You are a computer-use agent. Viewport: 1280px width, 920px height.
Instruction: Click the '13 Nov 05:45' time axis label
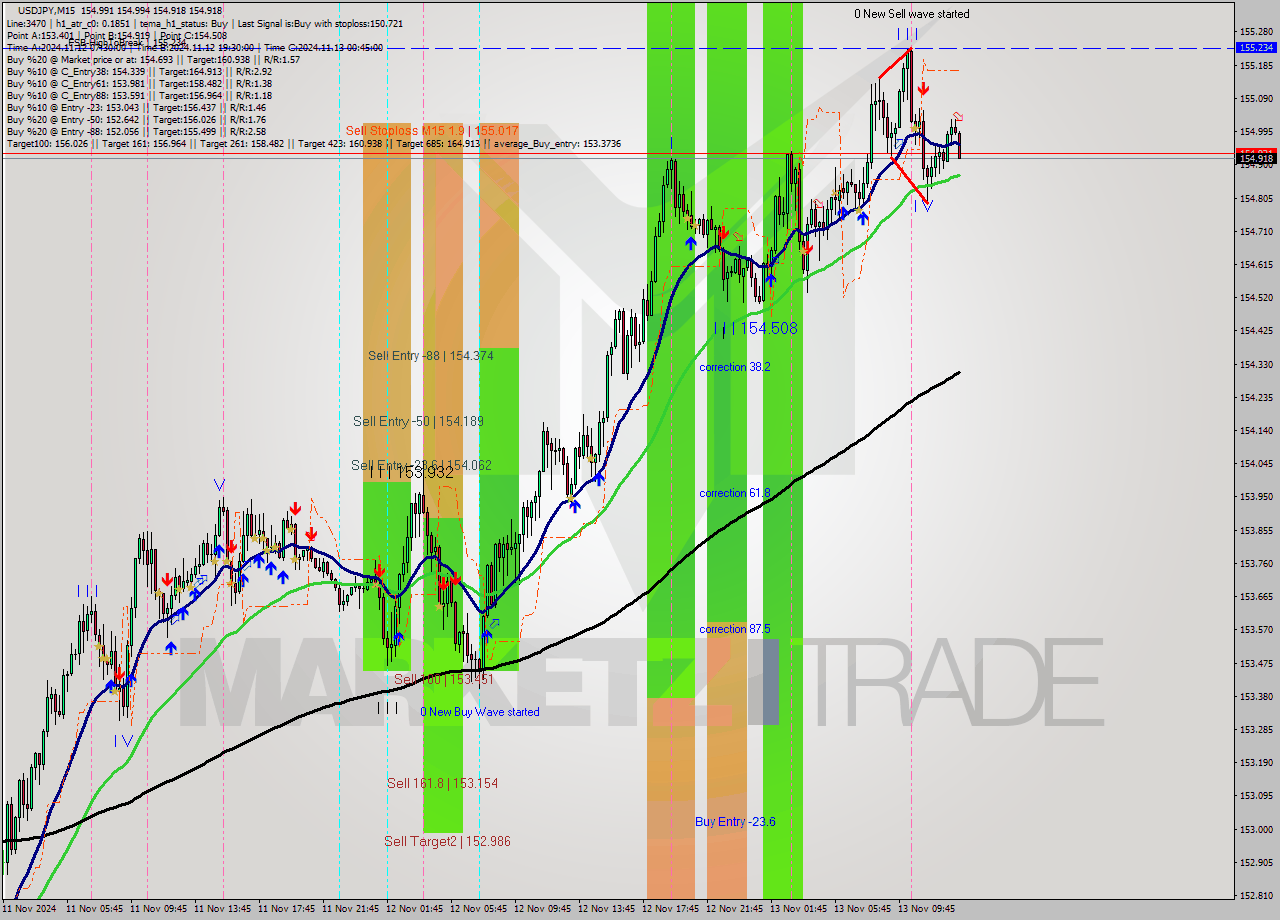click(x=863, y=909)
